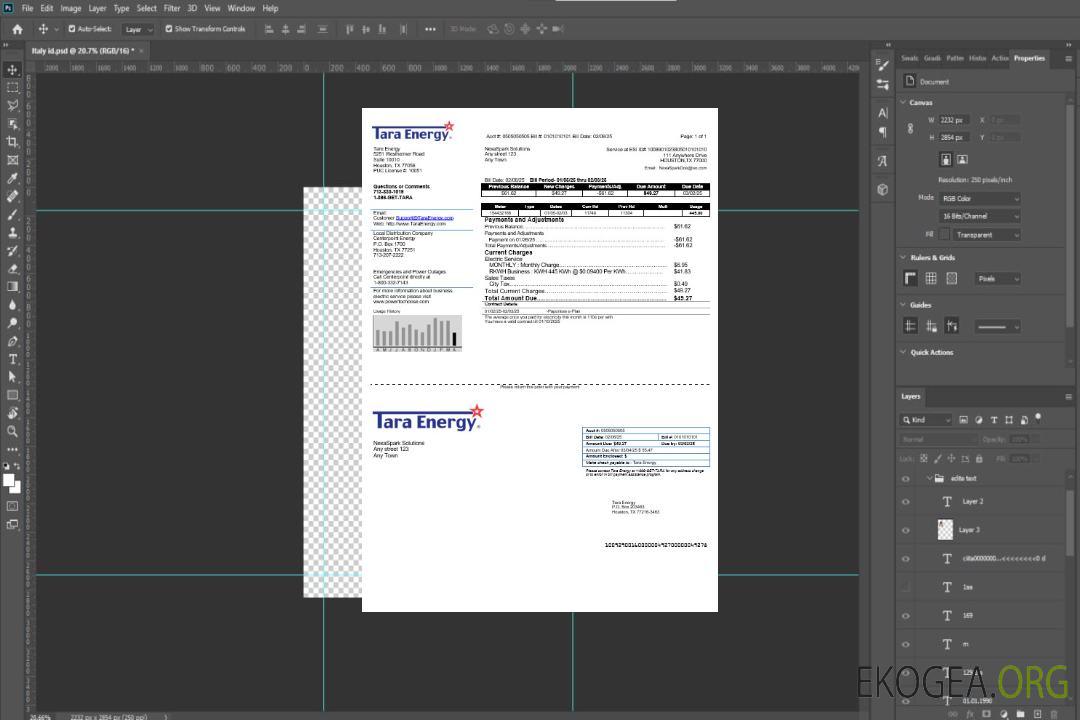Select the Layer 3 layer
The image size is (1080, 720).
[x=969, y=529]
